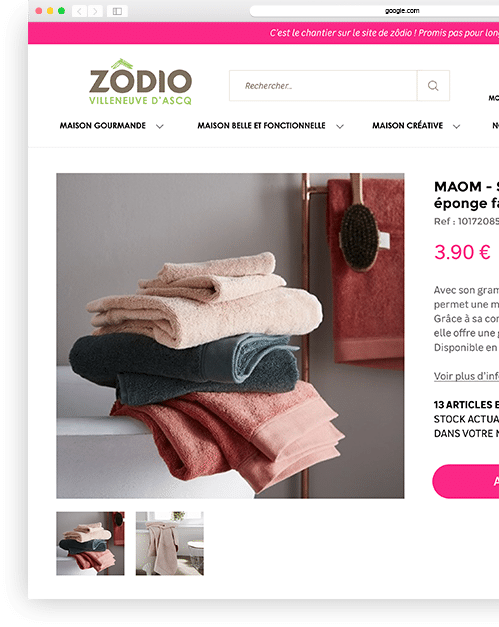Click the pink add-to-cart button
This screenshot has width=499, height=627.
(466, 481)
